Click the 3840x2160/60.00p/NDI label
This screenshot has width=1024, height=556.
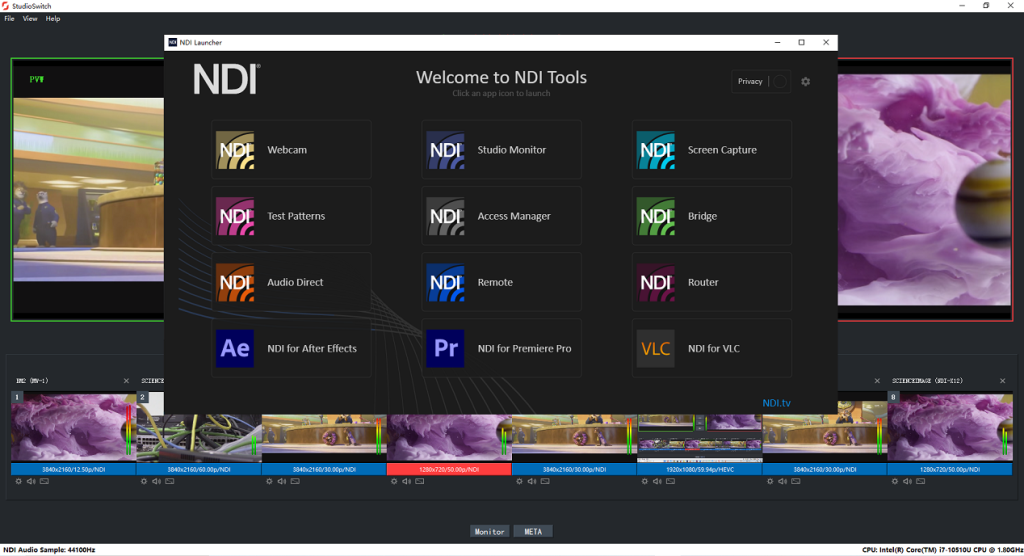(199, 469)
